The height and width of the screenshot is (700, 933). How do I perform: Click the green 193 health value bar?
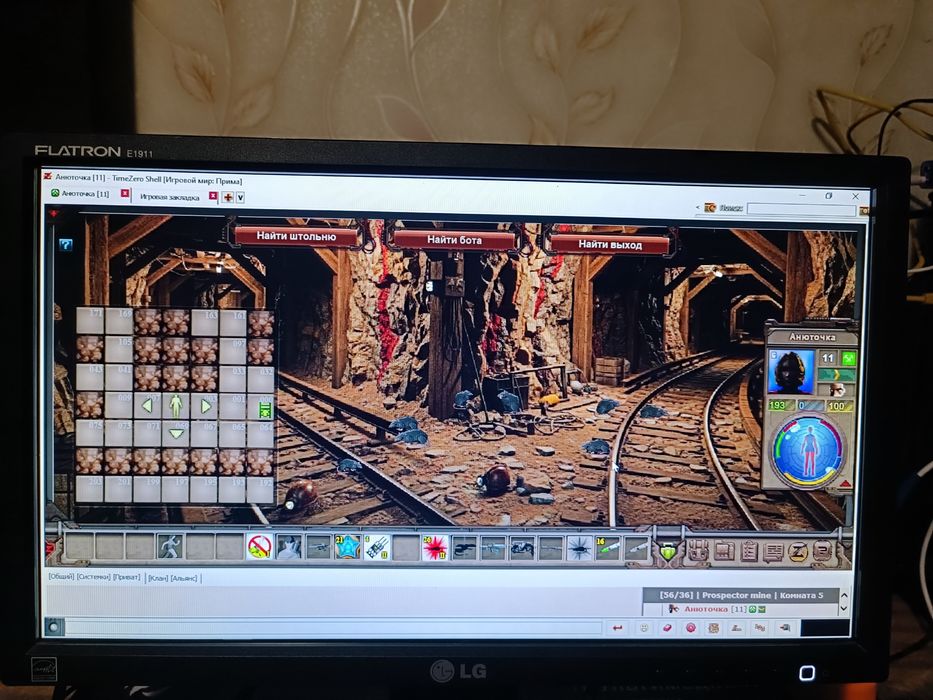point(780,405)
